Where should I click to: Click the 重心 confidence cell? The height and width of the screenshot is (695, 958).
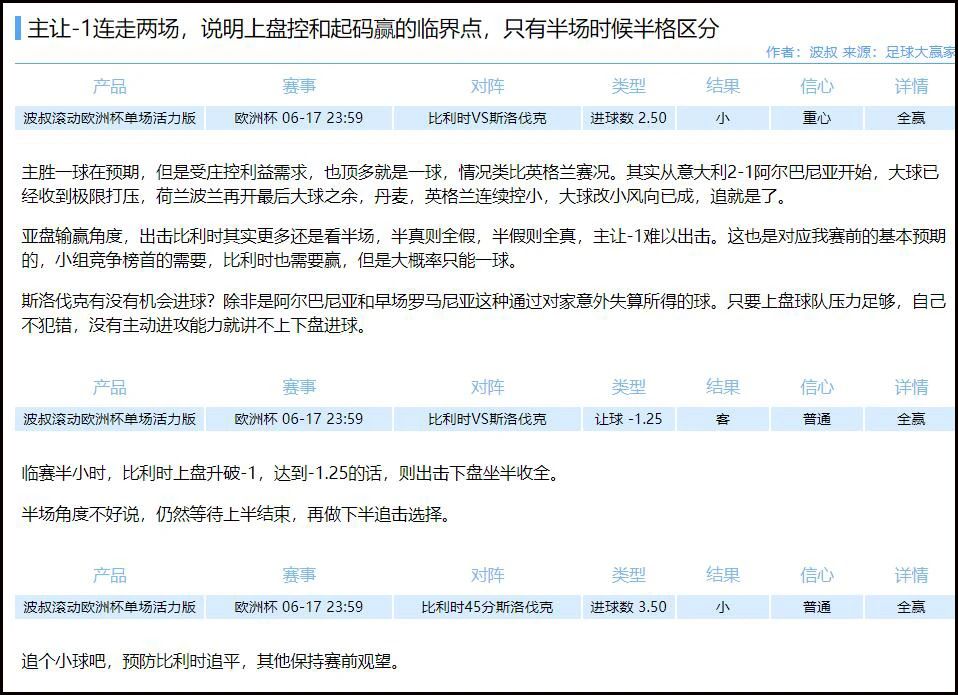(817, 118)
